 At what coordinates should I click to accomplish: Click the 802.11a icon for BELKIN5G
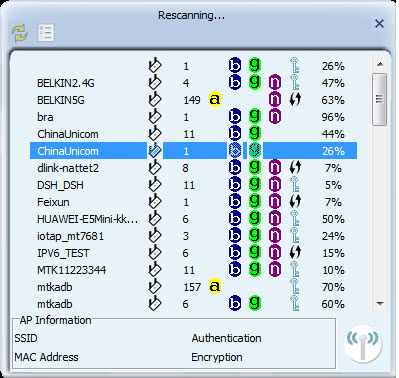click(215, 100)
